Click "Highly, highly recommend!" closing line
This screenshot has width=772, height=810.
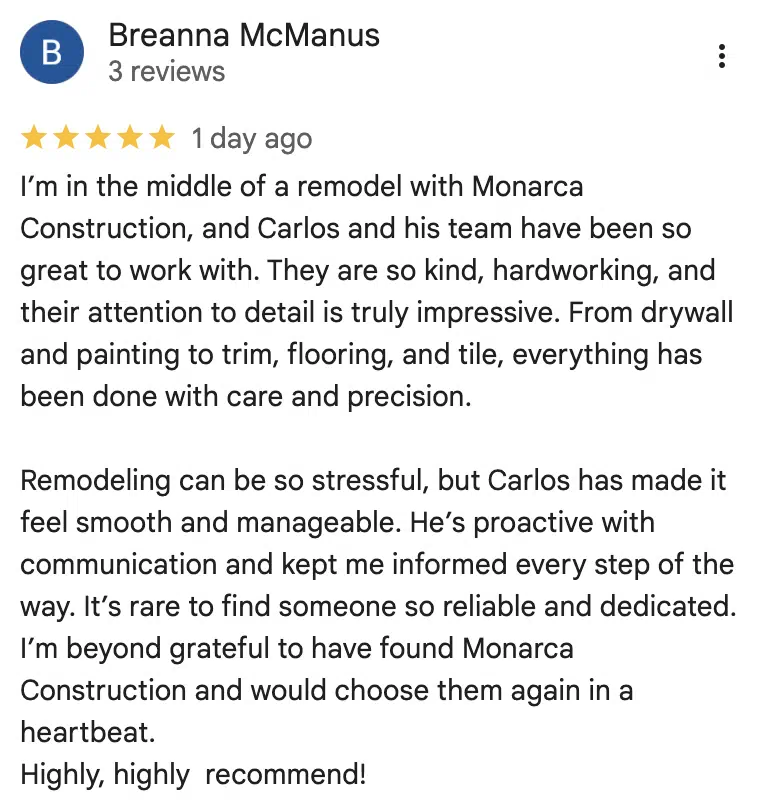(x=193, y=773)
